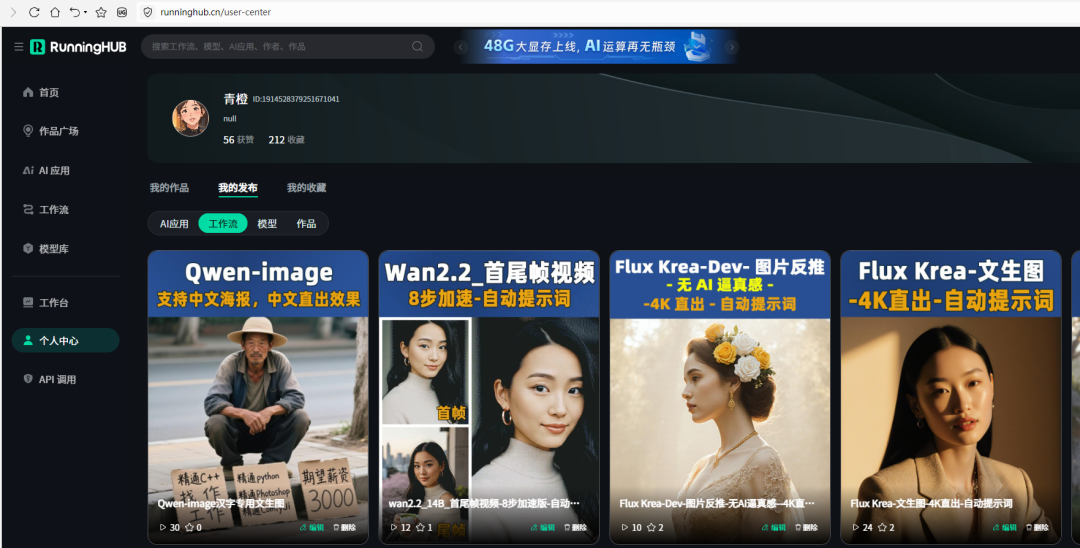This screenshot has width=1080, height=548.
Task: Click the RunningHUB logo
Action: pyautogui.click(x=78, y=47)
